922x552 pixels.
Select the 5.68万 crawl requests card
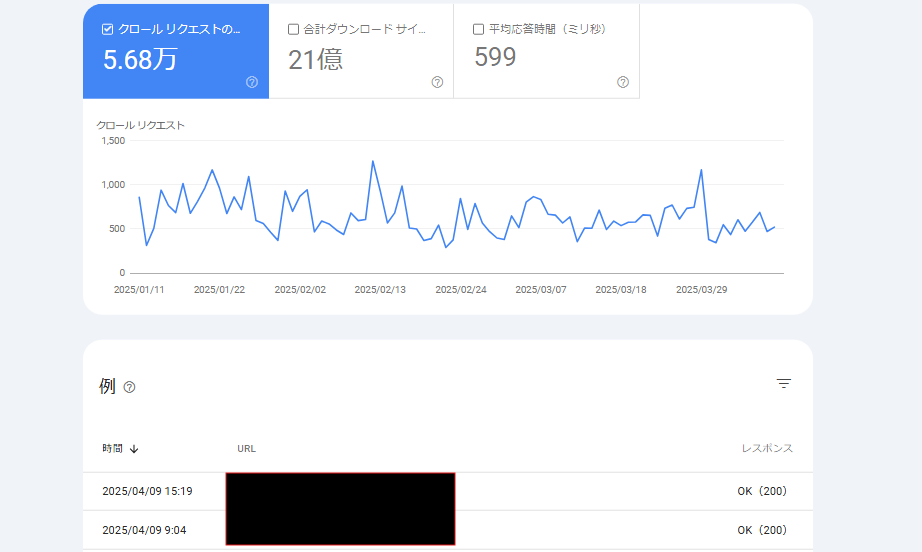[176, 52]
